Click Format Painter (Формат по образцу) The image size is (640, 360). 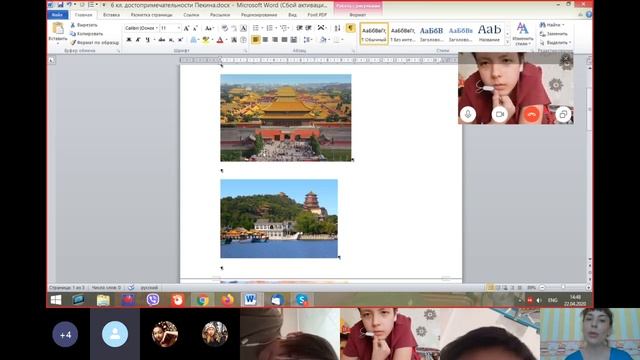[x=95, y=42]
